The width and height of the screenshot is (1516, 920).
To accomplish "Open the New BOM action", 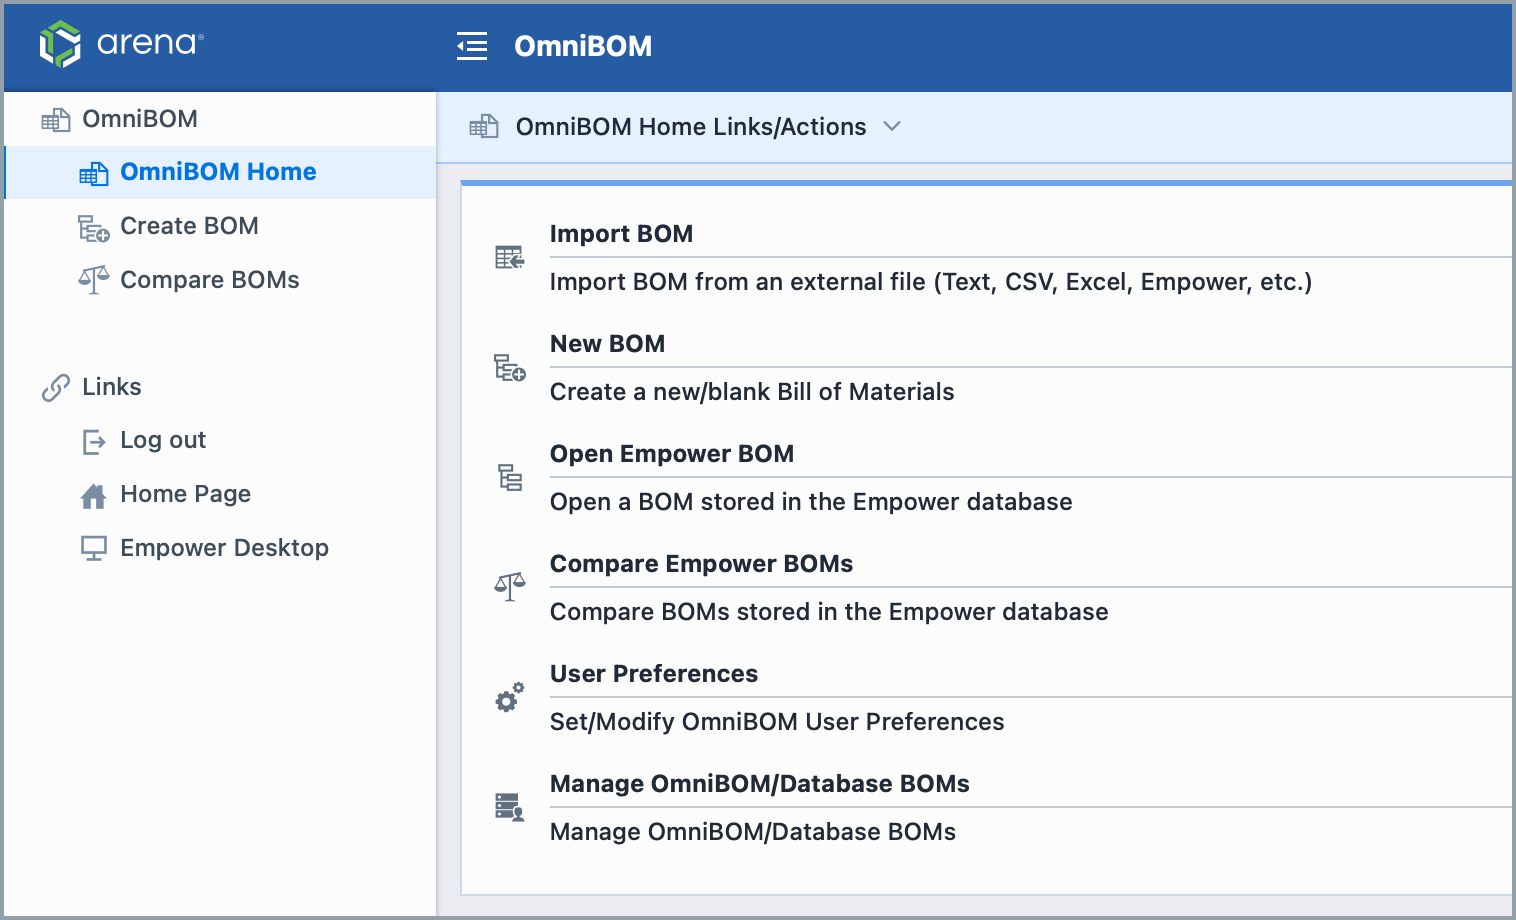I will (607, 344).
